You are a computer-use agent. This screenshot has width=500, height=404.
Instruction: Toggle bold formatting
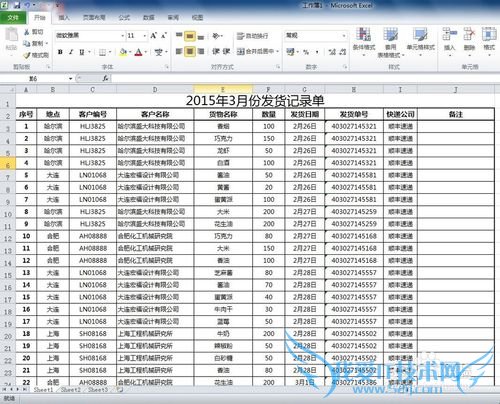click(x=60, y=52)
